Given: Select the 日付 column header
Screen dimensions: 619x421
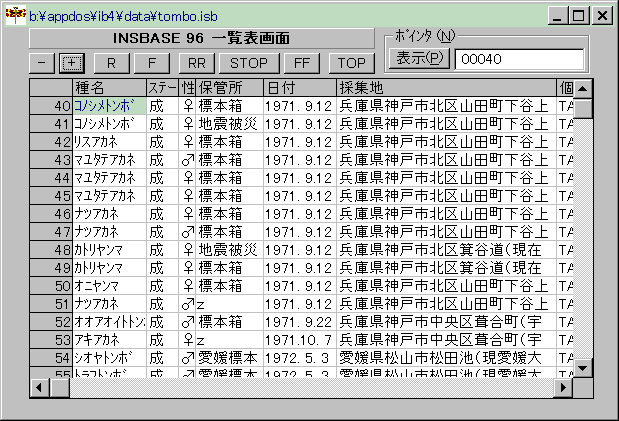Looking at the screenshot, I should [x=299, y=87].
